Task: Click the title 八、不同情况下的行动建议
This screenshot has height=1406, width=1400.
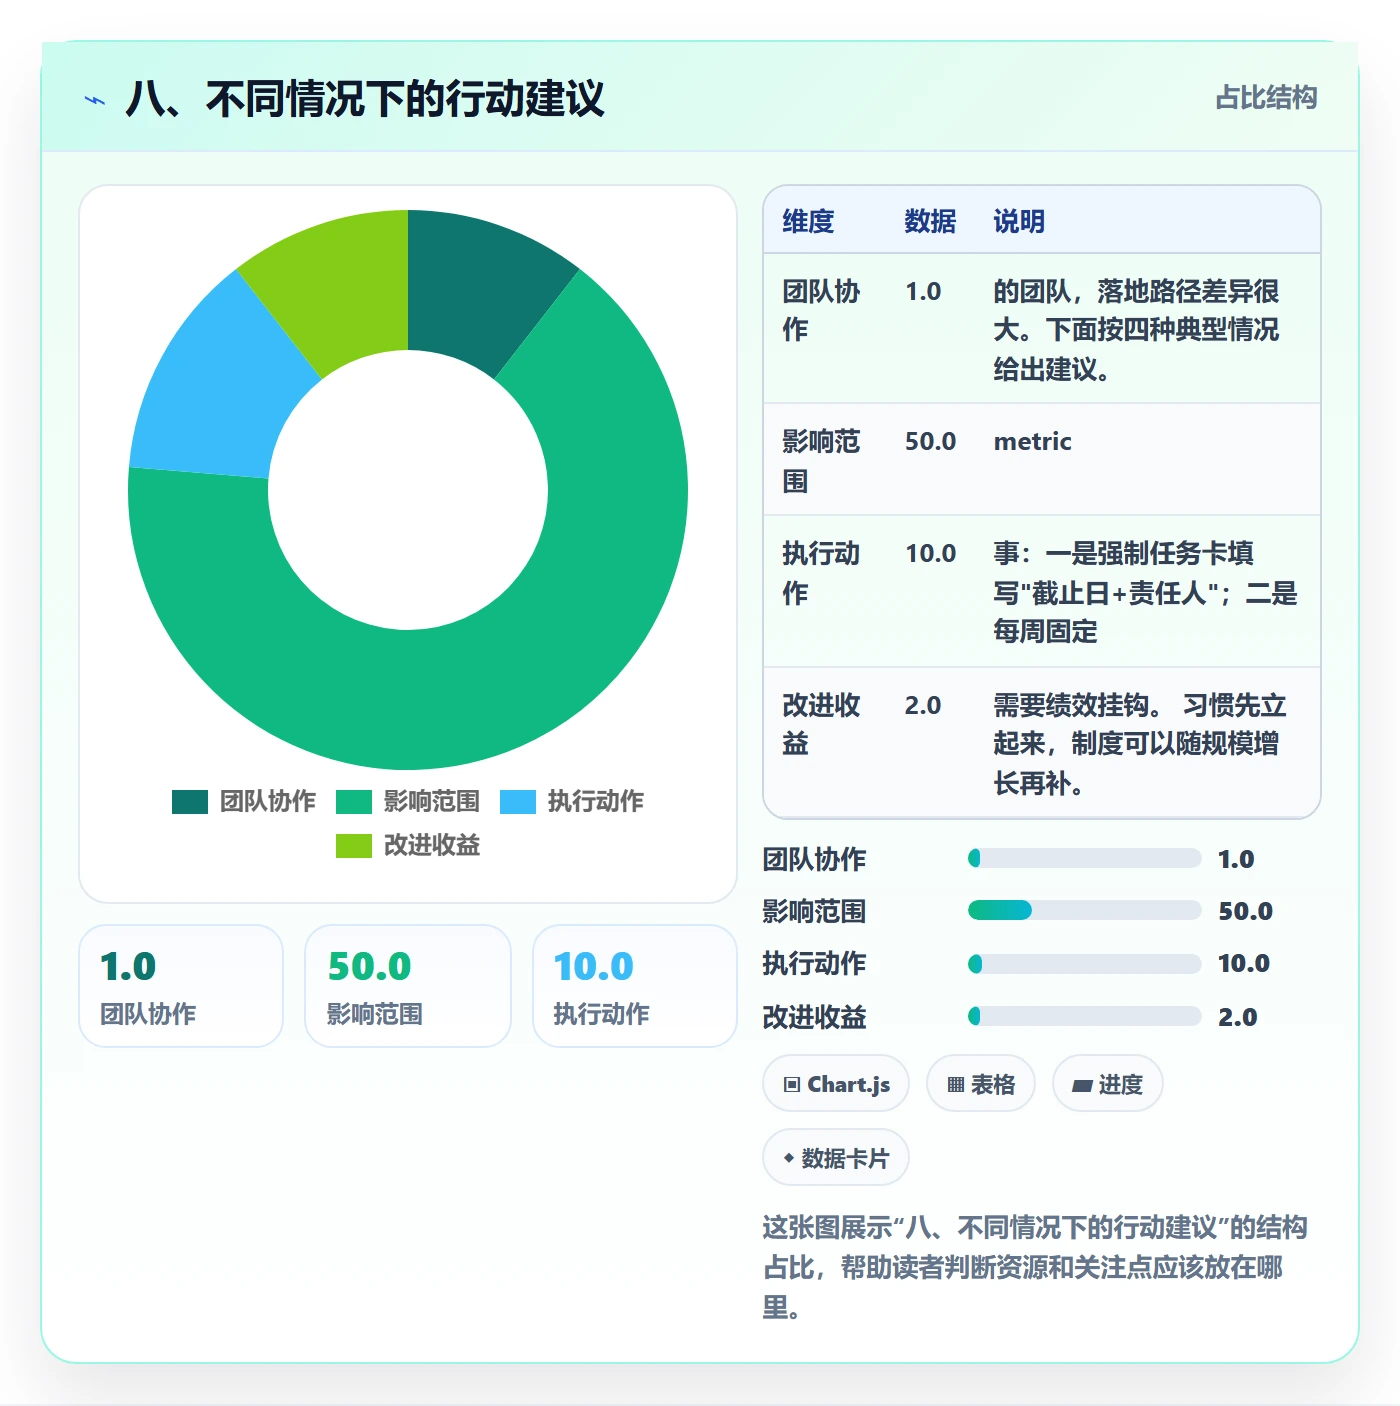Action: pos(365,100)
